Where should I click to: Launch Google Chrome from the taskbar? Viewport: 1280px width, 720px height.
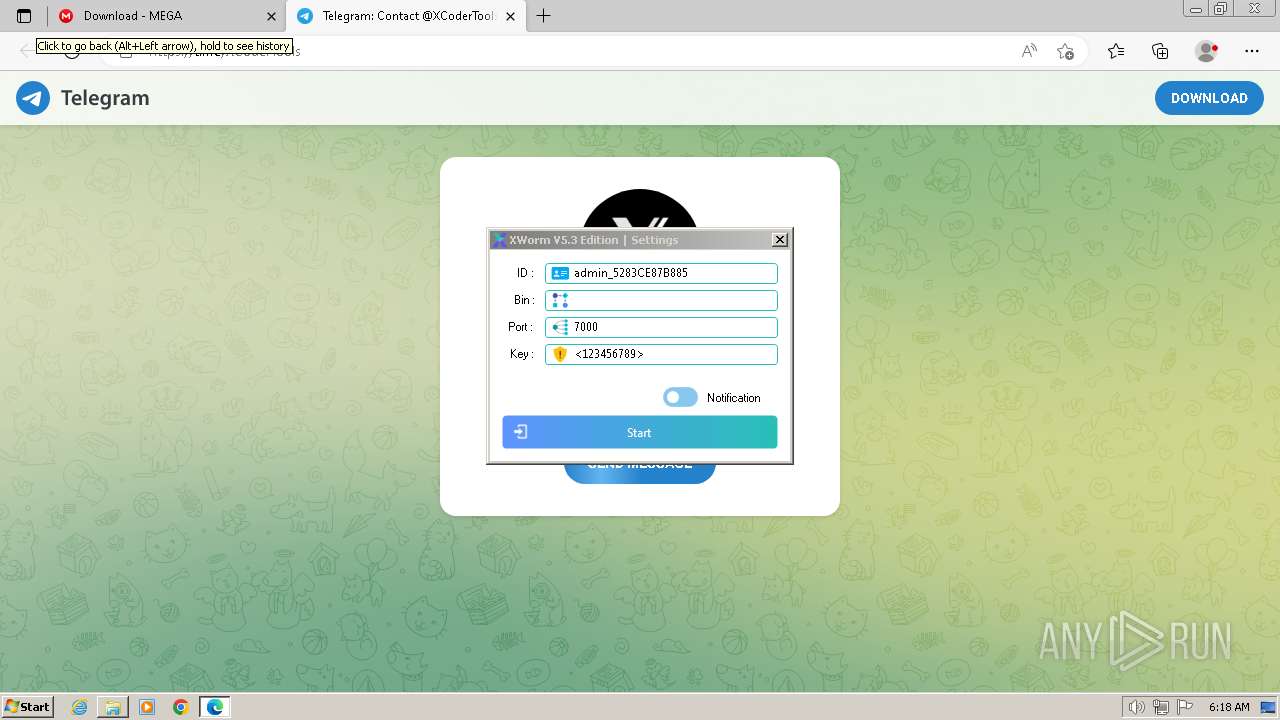(181, 707)
